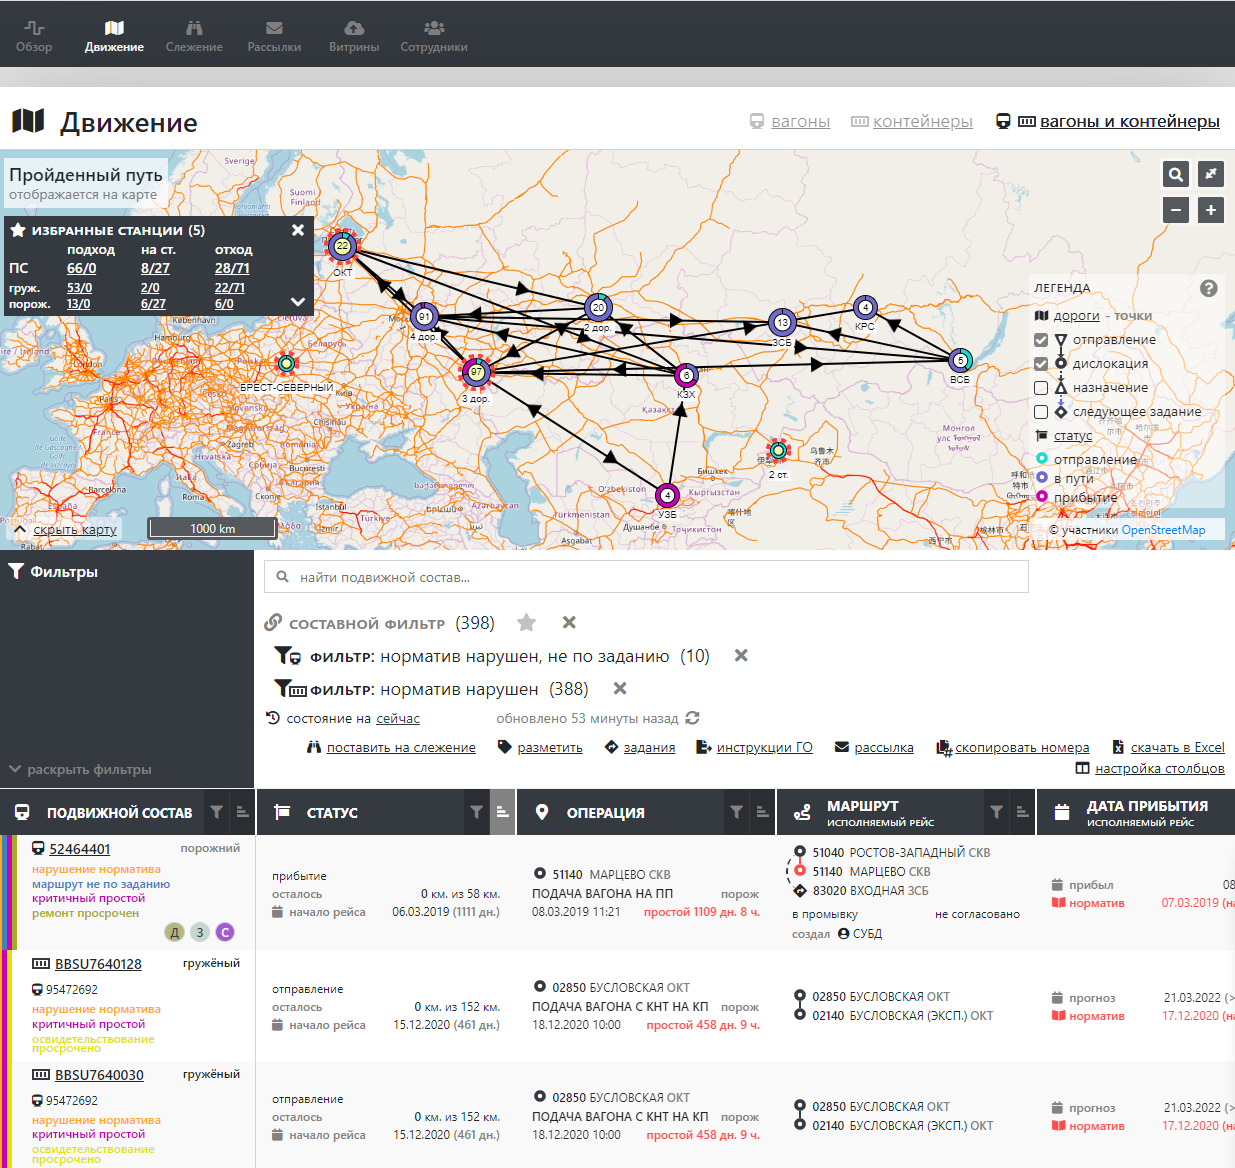Click the поставить на слежение link
The height and width of the screenshot is (1168, 1235).
click(x=400, y=747)
